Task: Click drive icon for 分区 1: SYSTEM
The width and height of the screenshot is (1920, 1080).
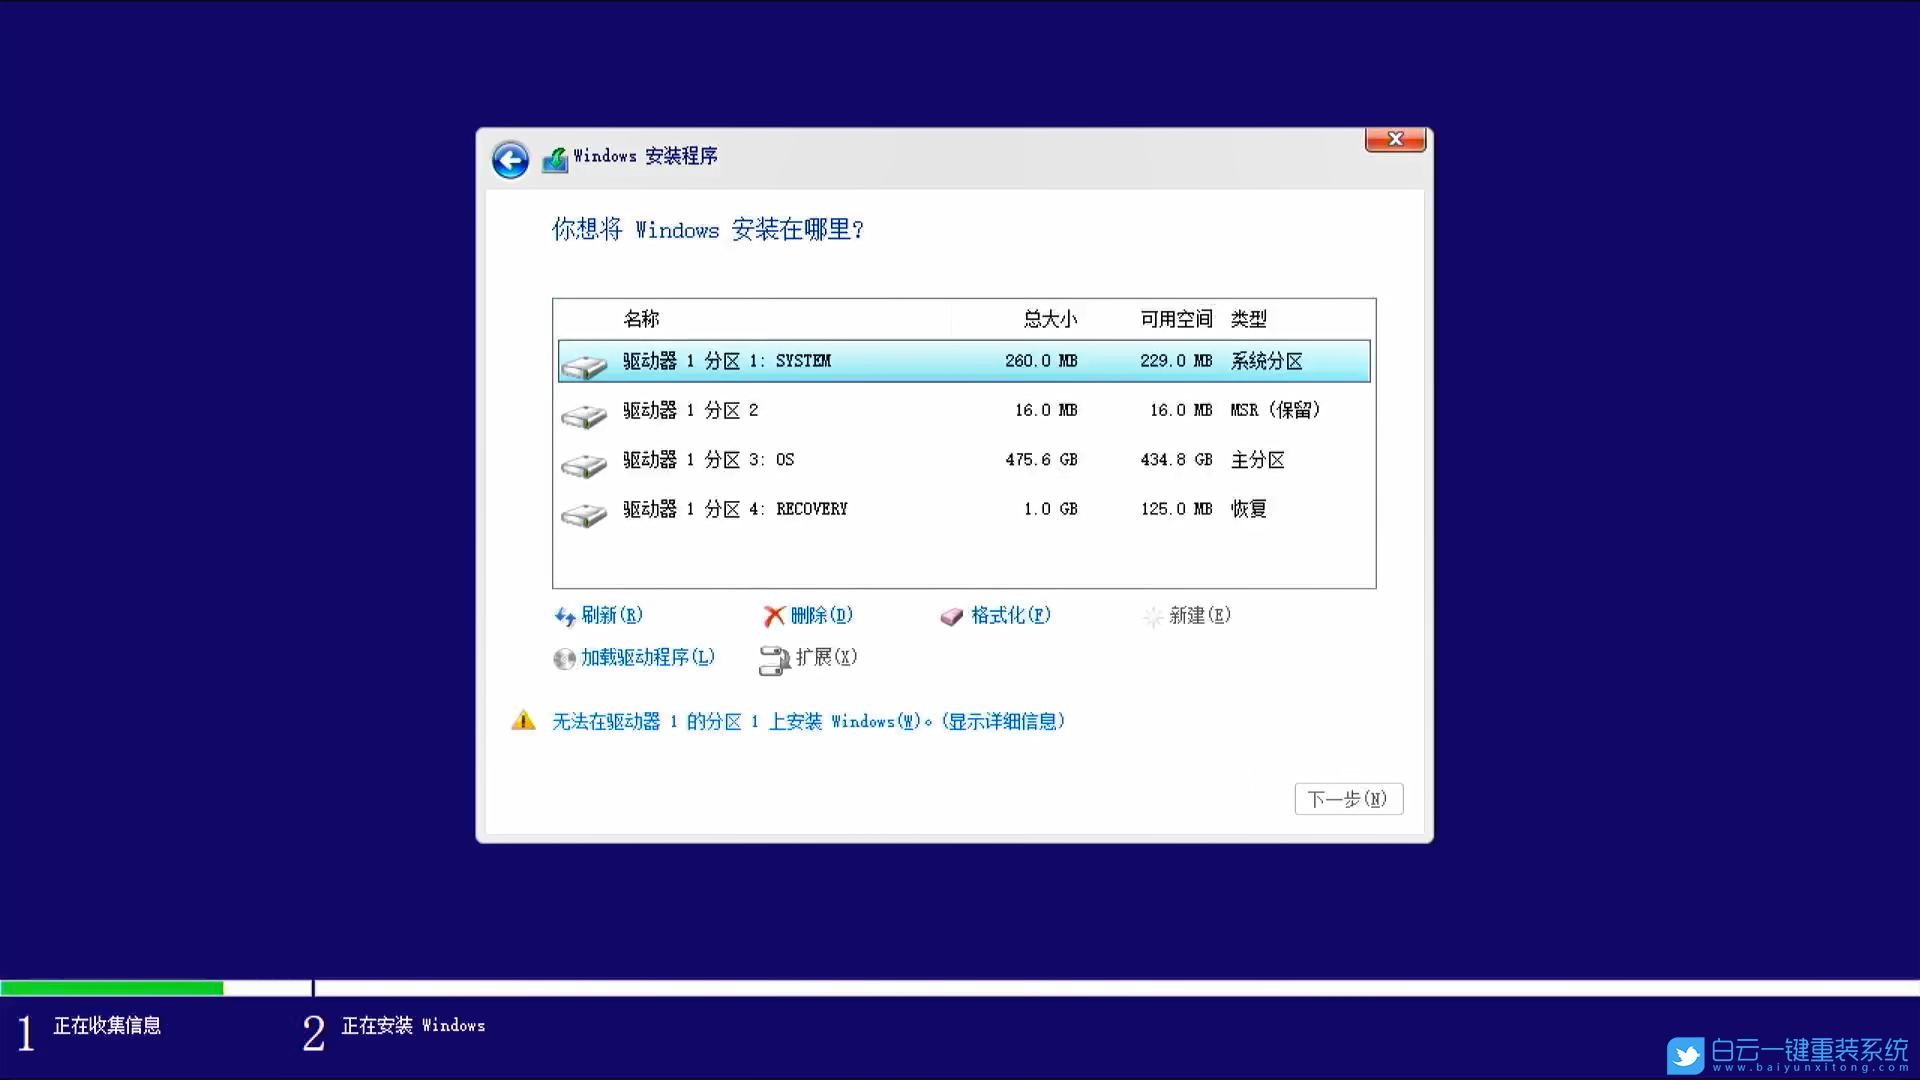Action: point(584,366)
